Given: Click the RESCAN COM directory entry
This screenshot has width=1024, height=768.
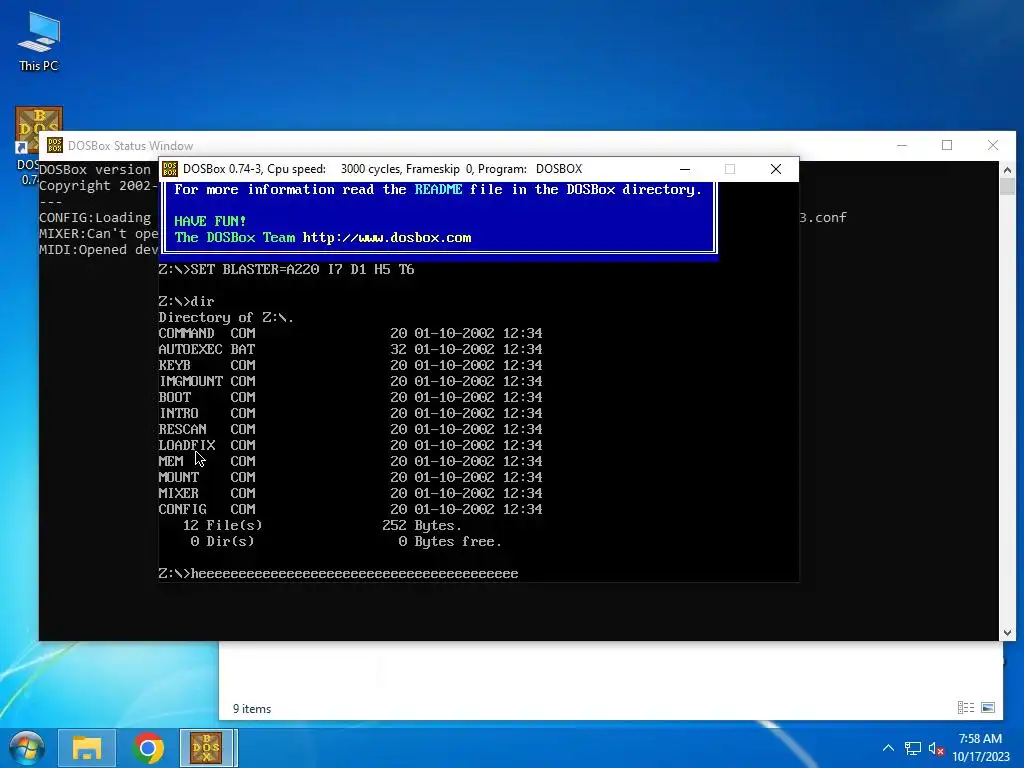Looking at the screenshot, I should pyautogui.click(x=350, y=429).
